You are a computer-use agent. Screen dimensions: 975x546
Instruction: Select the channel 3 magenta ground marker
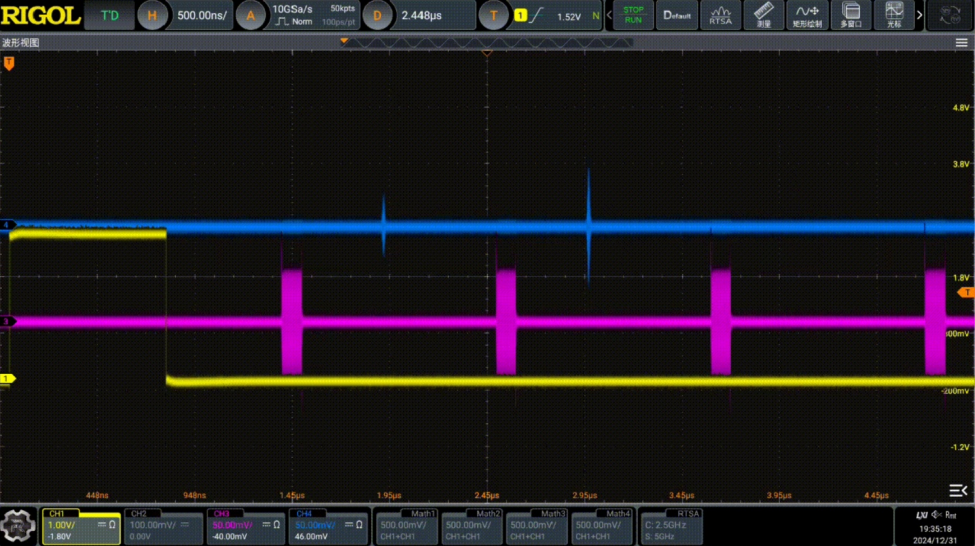click(7, 322)
